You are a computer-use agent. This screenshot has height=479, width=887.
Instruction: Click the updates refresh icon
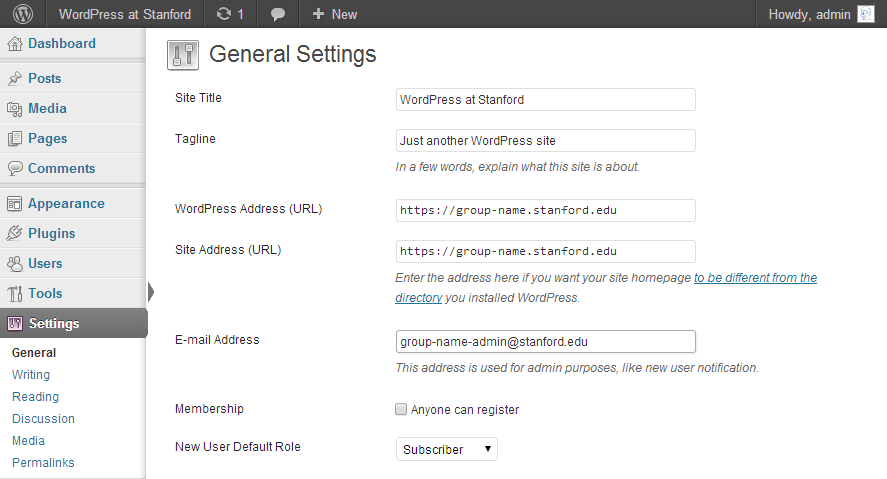pos(224,14)
